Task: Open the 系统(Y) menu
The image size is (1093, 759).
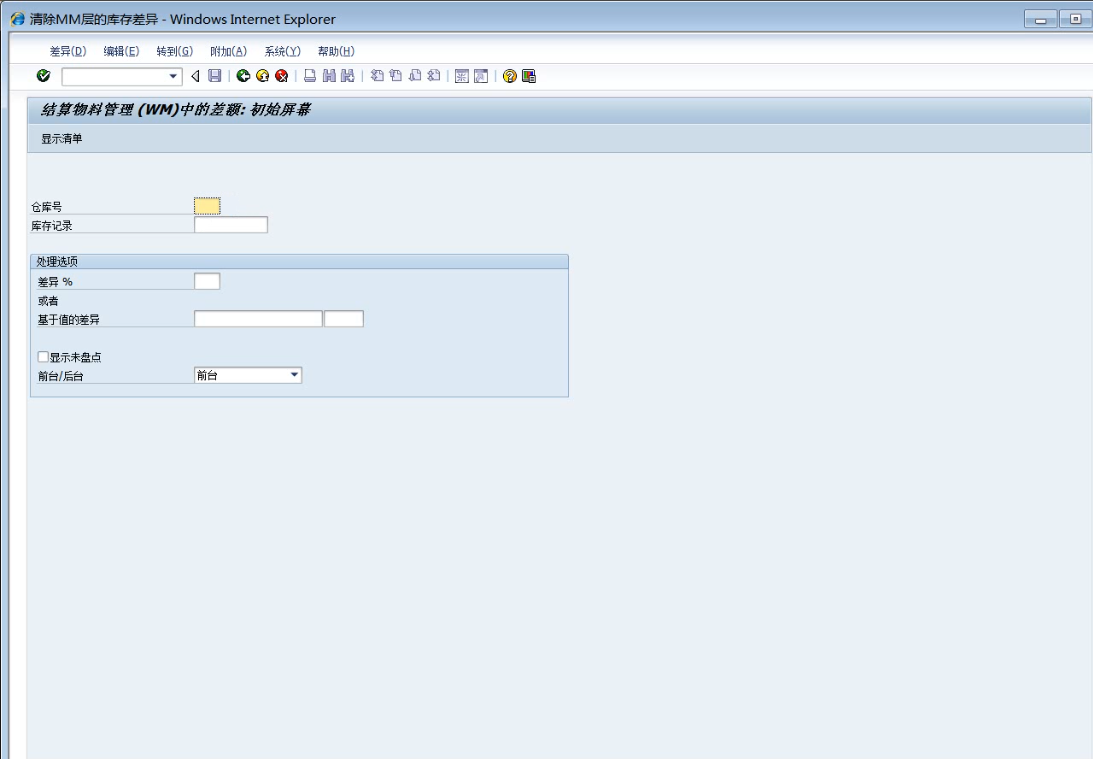Action: 282,52
